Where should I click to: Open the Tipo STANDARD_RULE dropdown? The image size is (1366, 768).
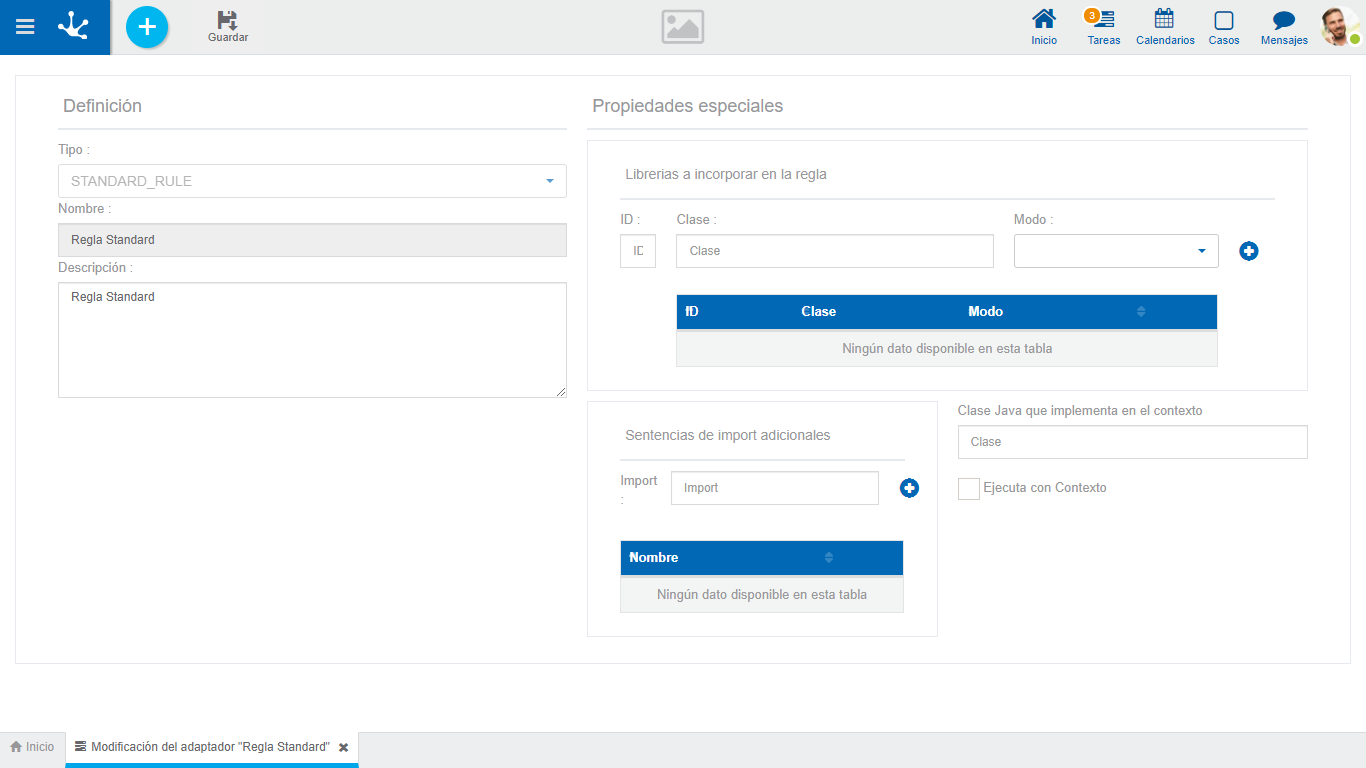pos(312,181)
